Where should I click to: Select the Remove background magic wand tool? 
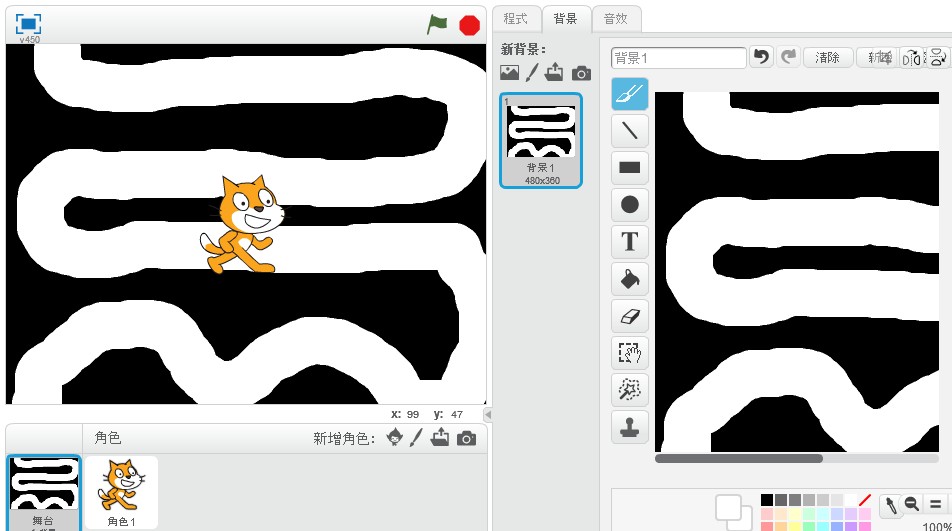pos(630,390)
